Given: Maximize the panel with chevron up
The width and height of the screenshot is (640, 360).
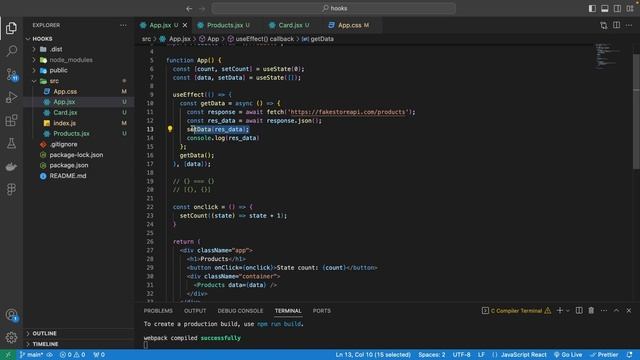Looking at the screenshot, I should (616, 311).
